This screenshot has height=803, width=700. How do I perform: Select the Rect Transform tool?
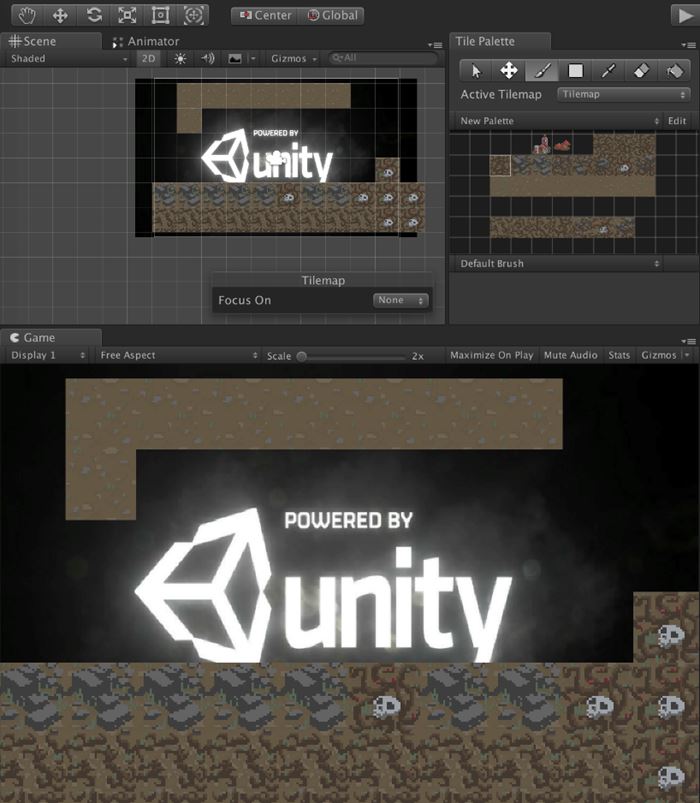tap(160, 15)
